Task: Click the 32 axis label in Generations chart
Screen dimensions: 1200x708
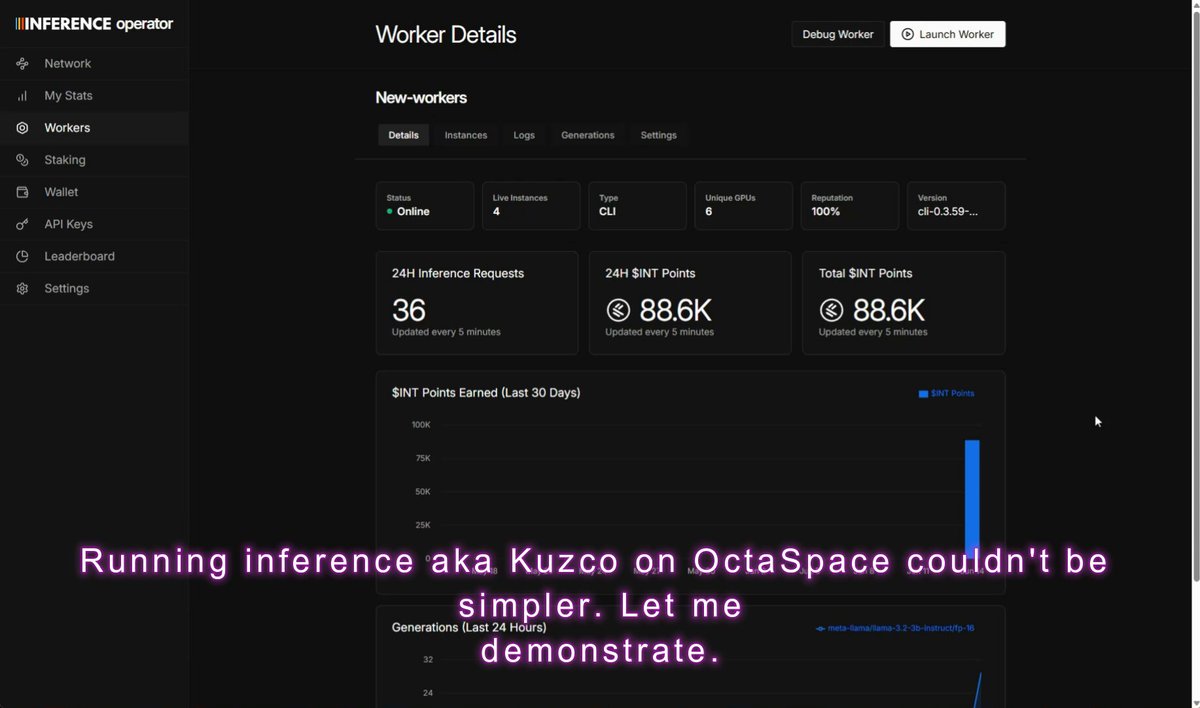Action: (428, 660)
